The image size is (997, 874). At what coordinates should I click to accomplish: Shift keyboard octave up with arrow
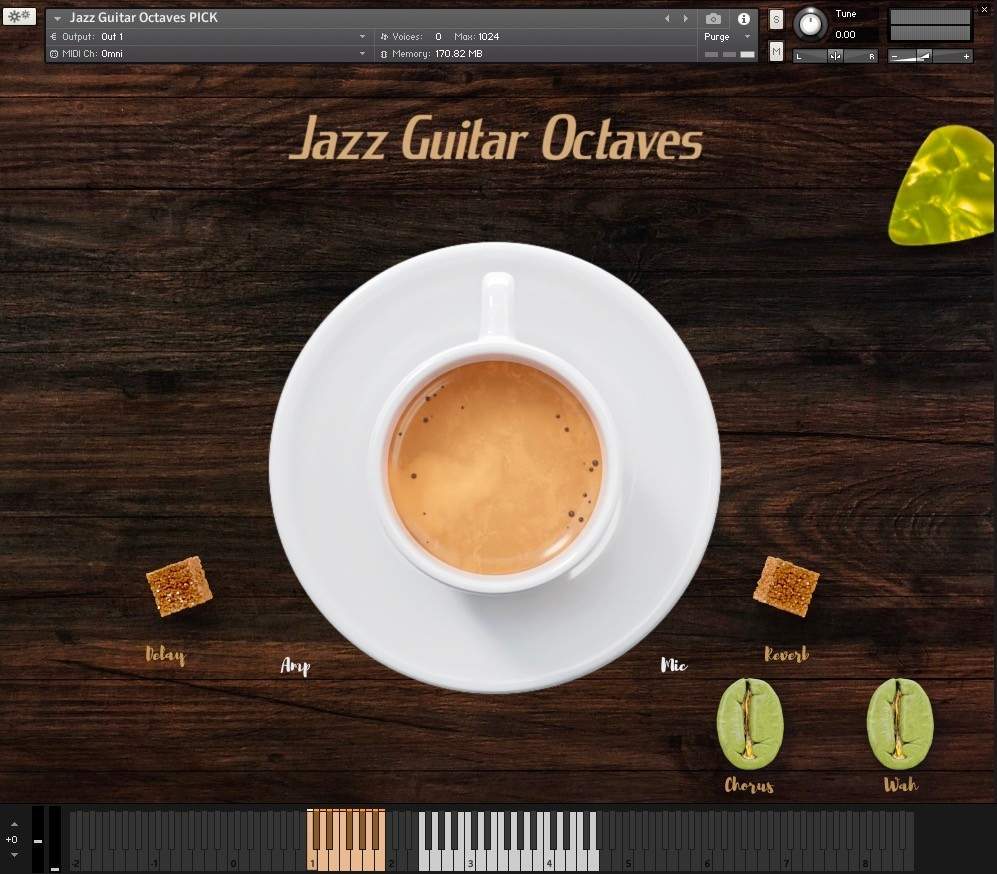click(x=14, y=825)
